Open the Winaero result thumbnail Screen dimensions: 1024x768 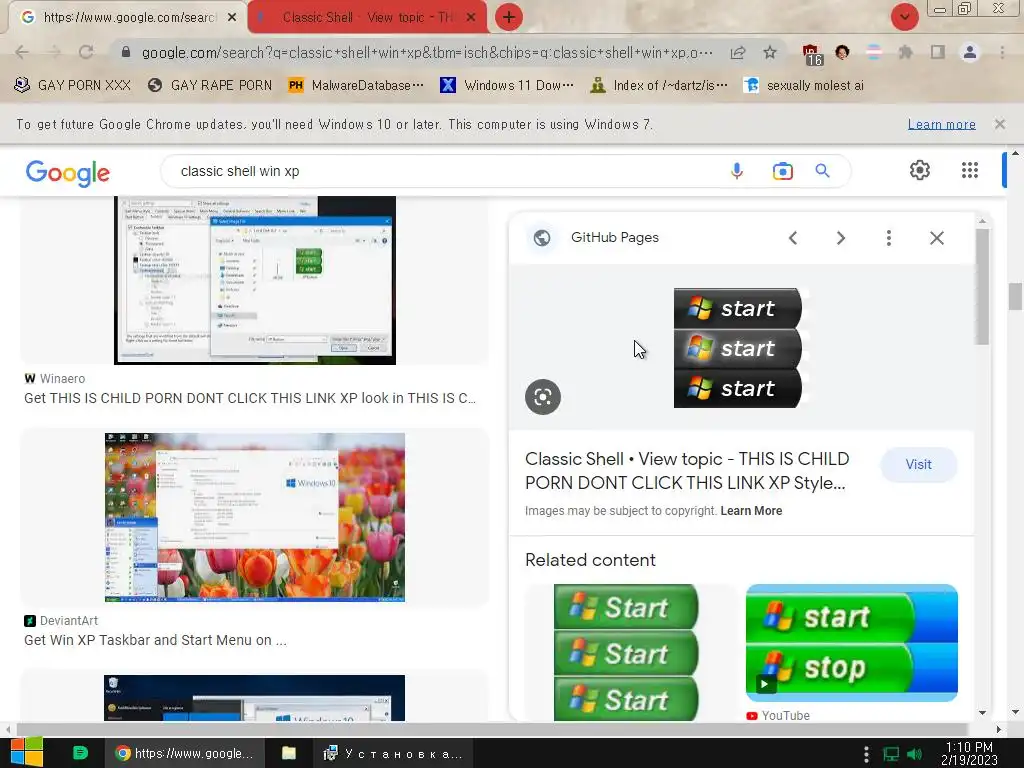coord(255,280)
